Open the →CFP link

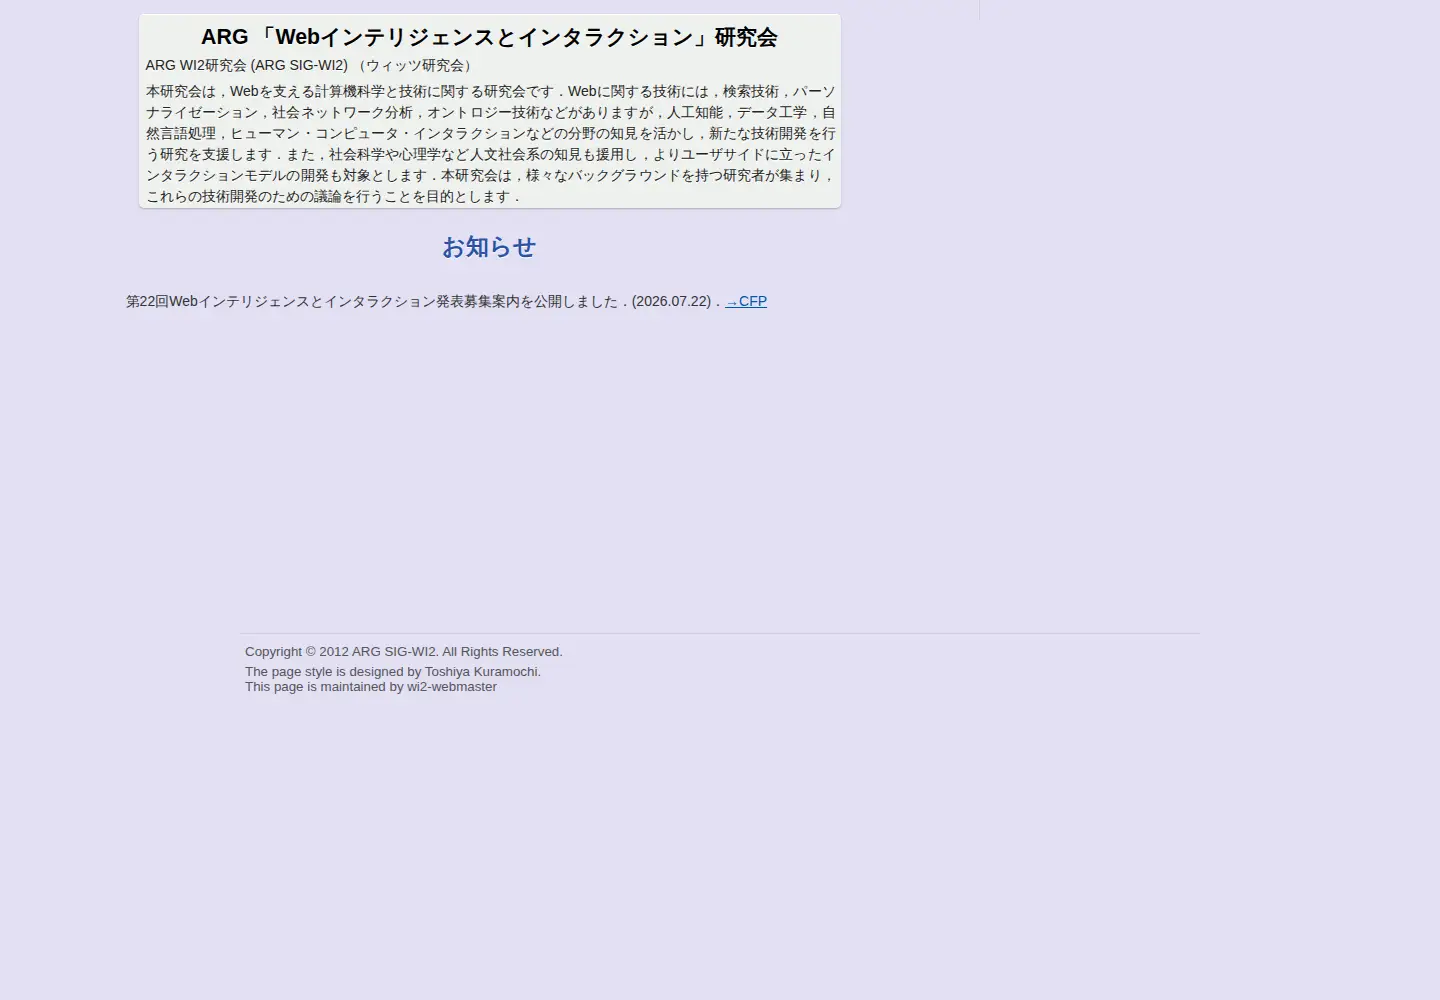(x=746, y=301)
